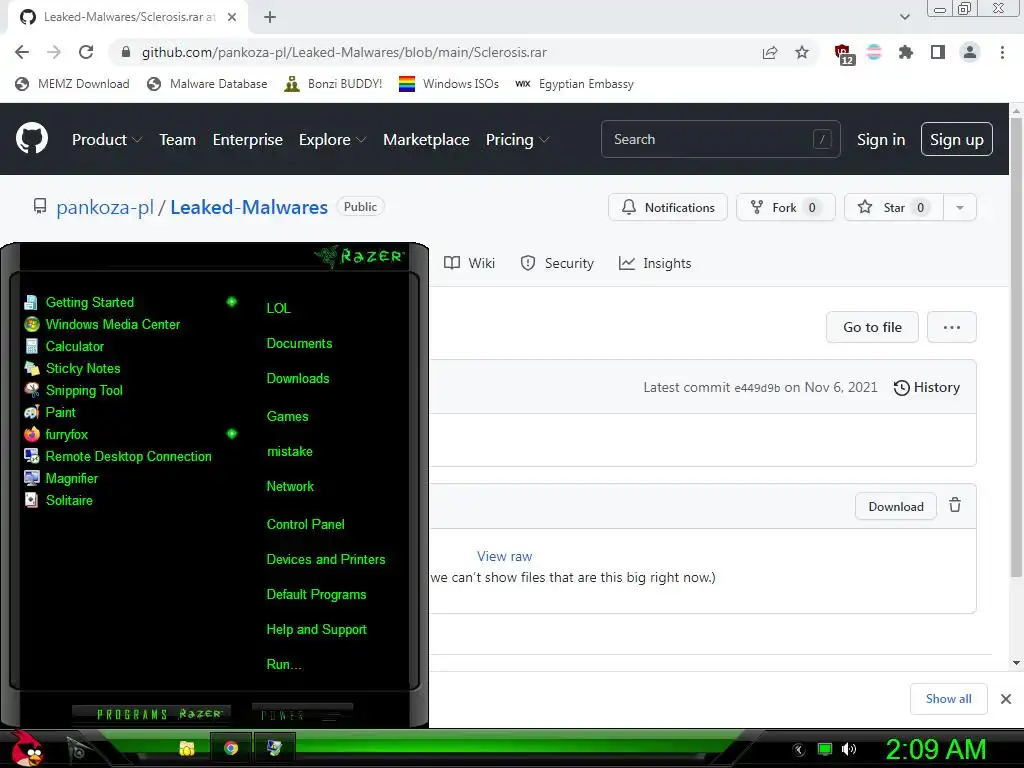Switch to the Security tab
This screenshot has height=768, width=1024.
tap(557, 263)
